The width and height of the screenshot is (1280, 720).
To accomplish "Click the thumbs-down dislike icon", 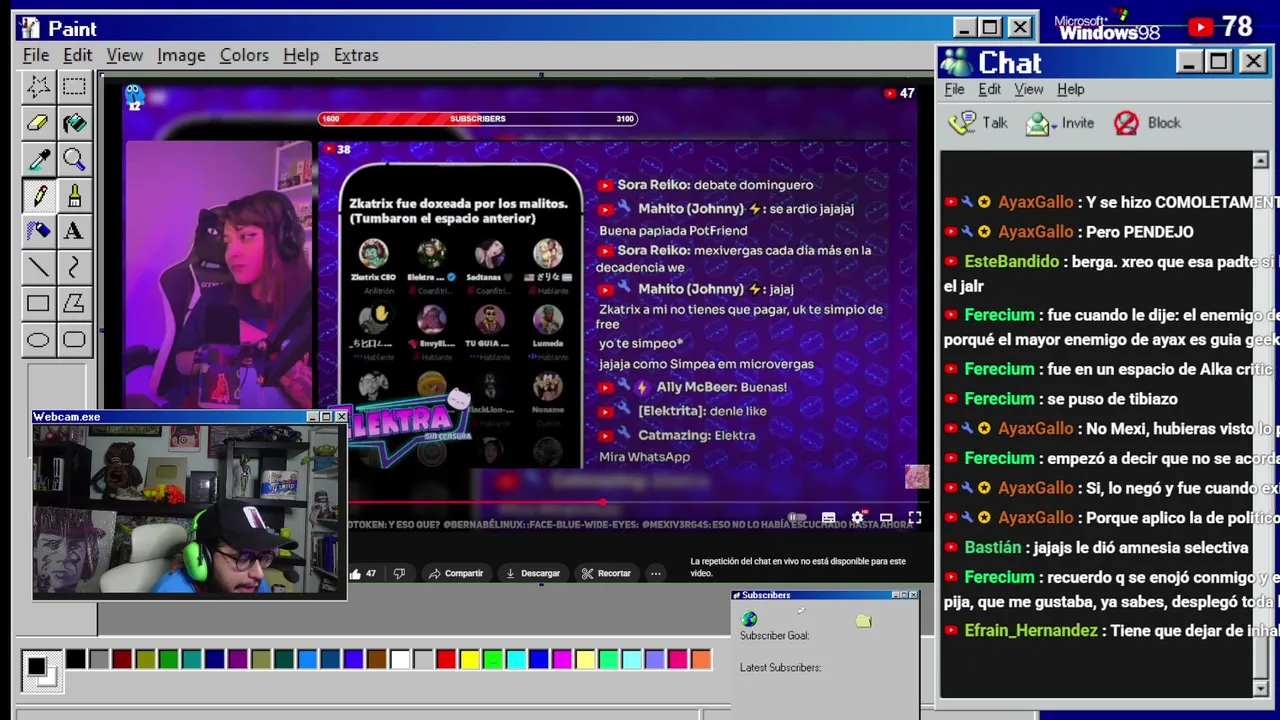I will click(x=399, y=574).
